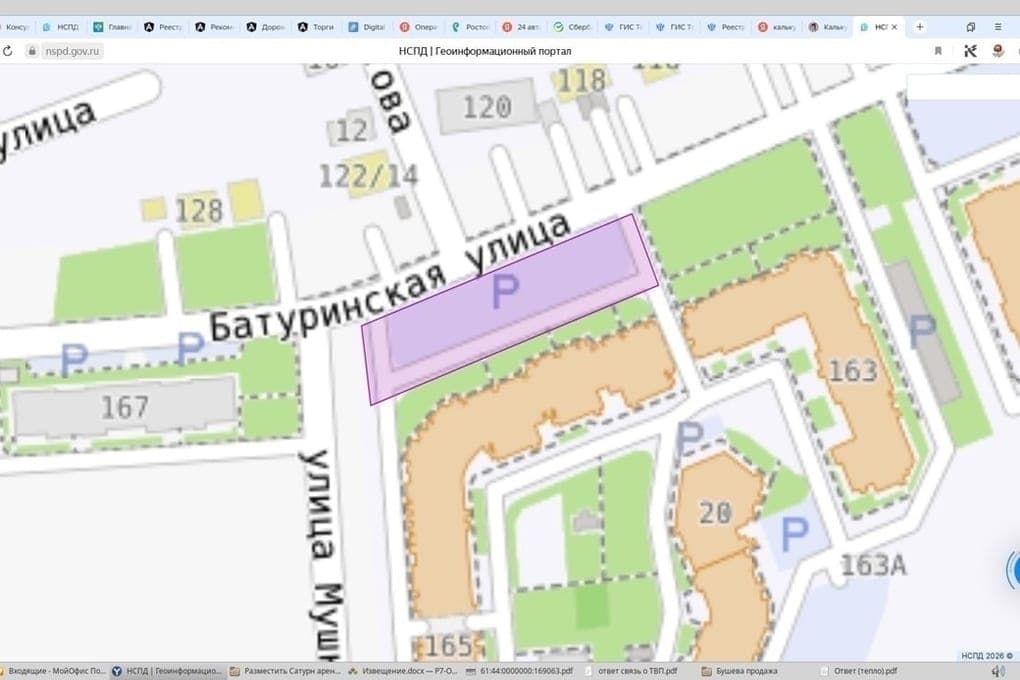The height and width of the screenshot is (680, 1020).
Task: Click building number 20 on the map
Action: [x=716, y=513]
